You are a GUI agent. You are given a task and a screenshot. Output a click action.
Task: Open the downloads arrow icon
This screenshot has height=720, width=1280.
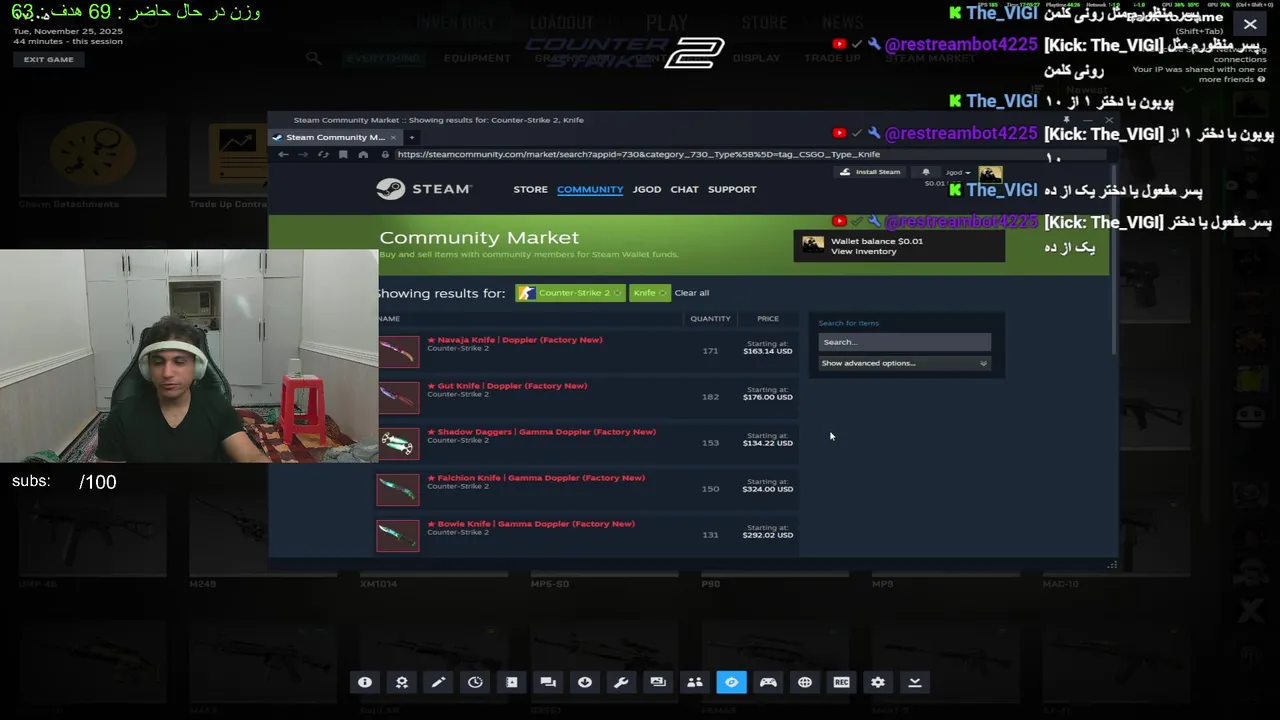(x=585, y=682)
